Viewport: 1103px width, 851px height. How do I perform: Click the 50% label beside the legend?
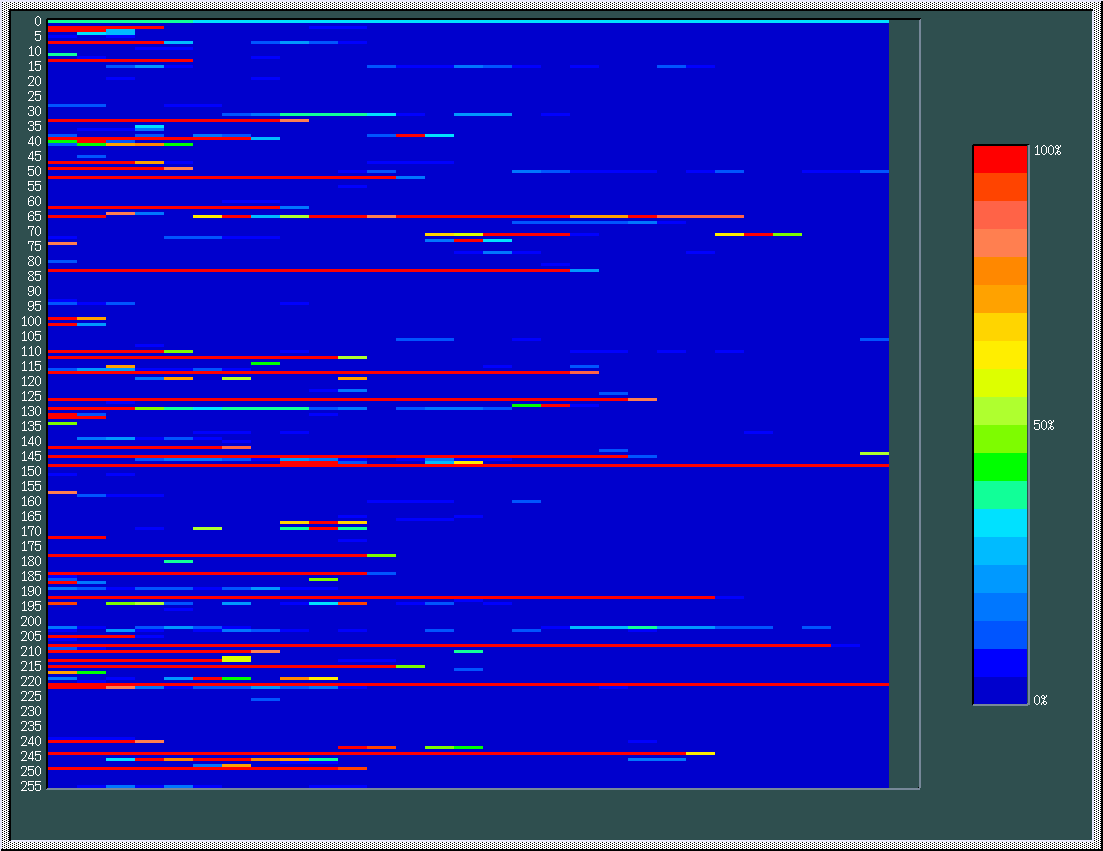click(x=1043, y=425)
